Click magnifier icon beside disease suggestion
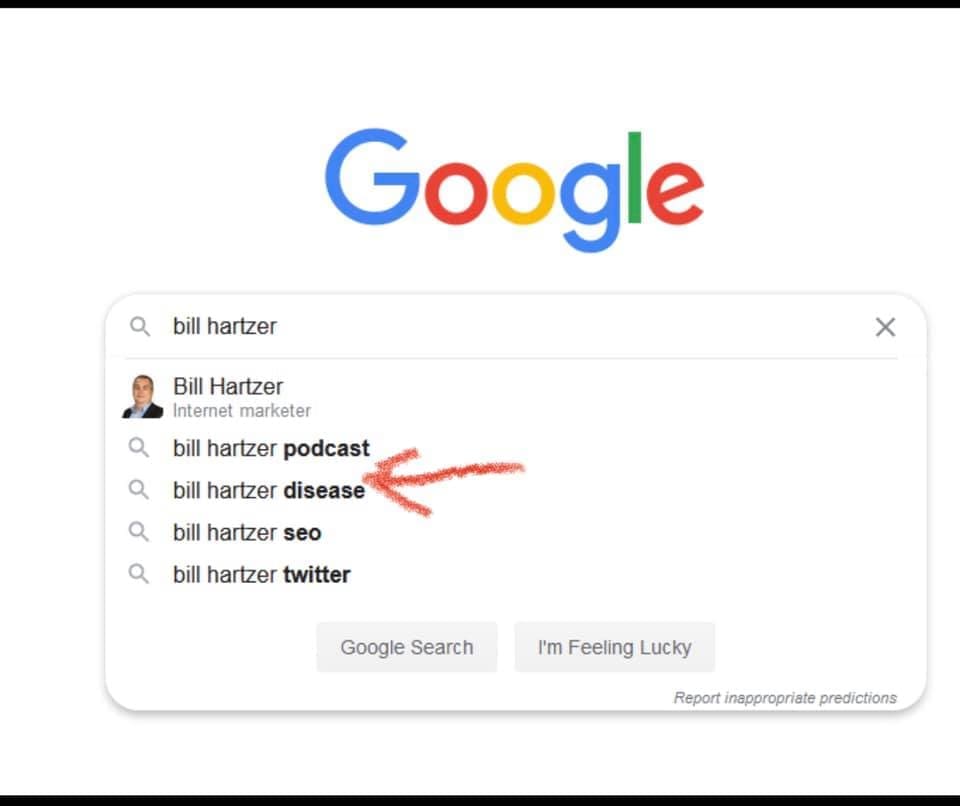The height and width of the screenshot is (806, 960). 138,490
